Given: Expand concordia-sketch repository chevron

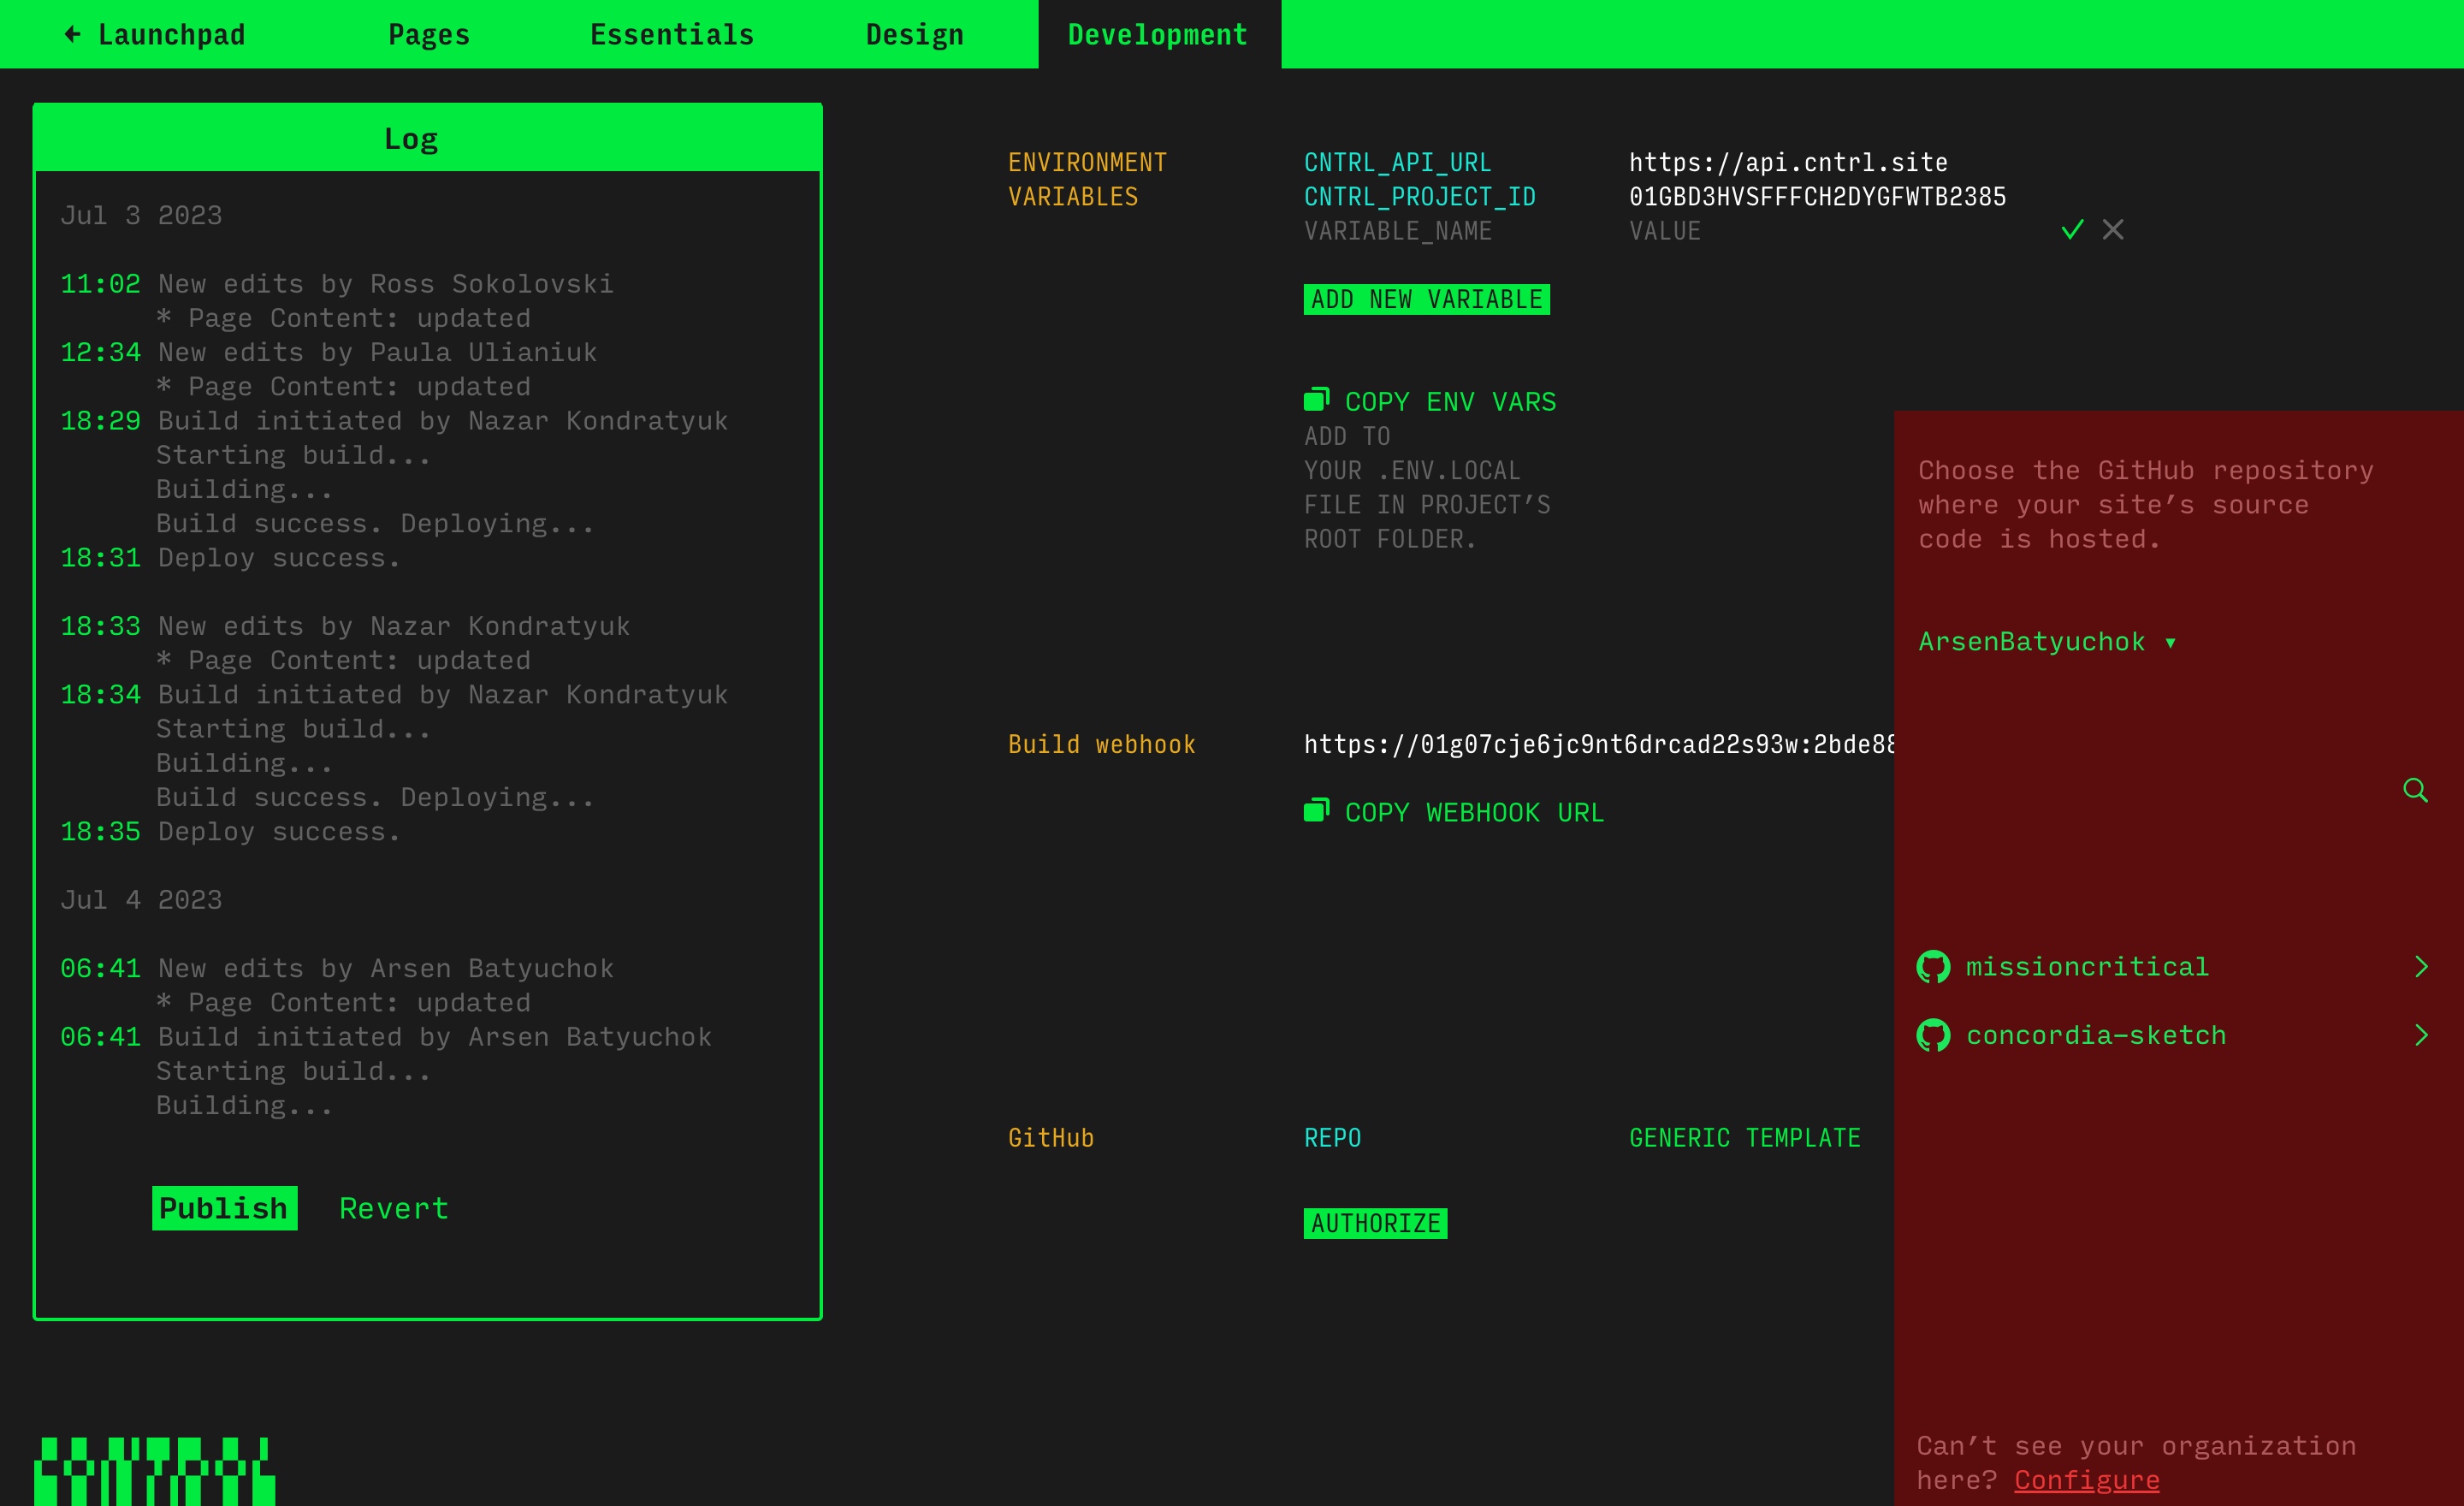Looking at the screenshot, I should point(2421,1035).
